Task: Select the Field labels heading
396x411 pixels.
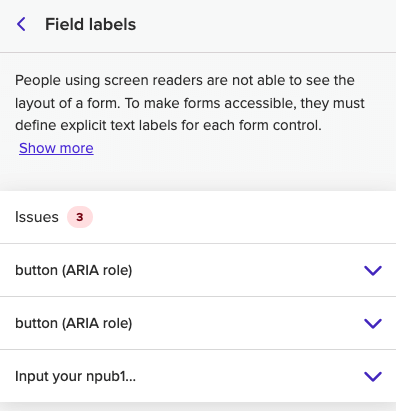Action: tap(90, 24)
